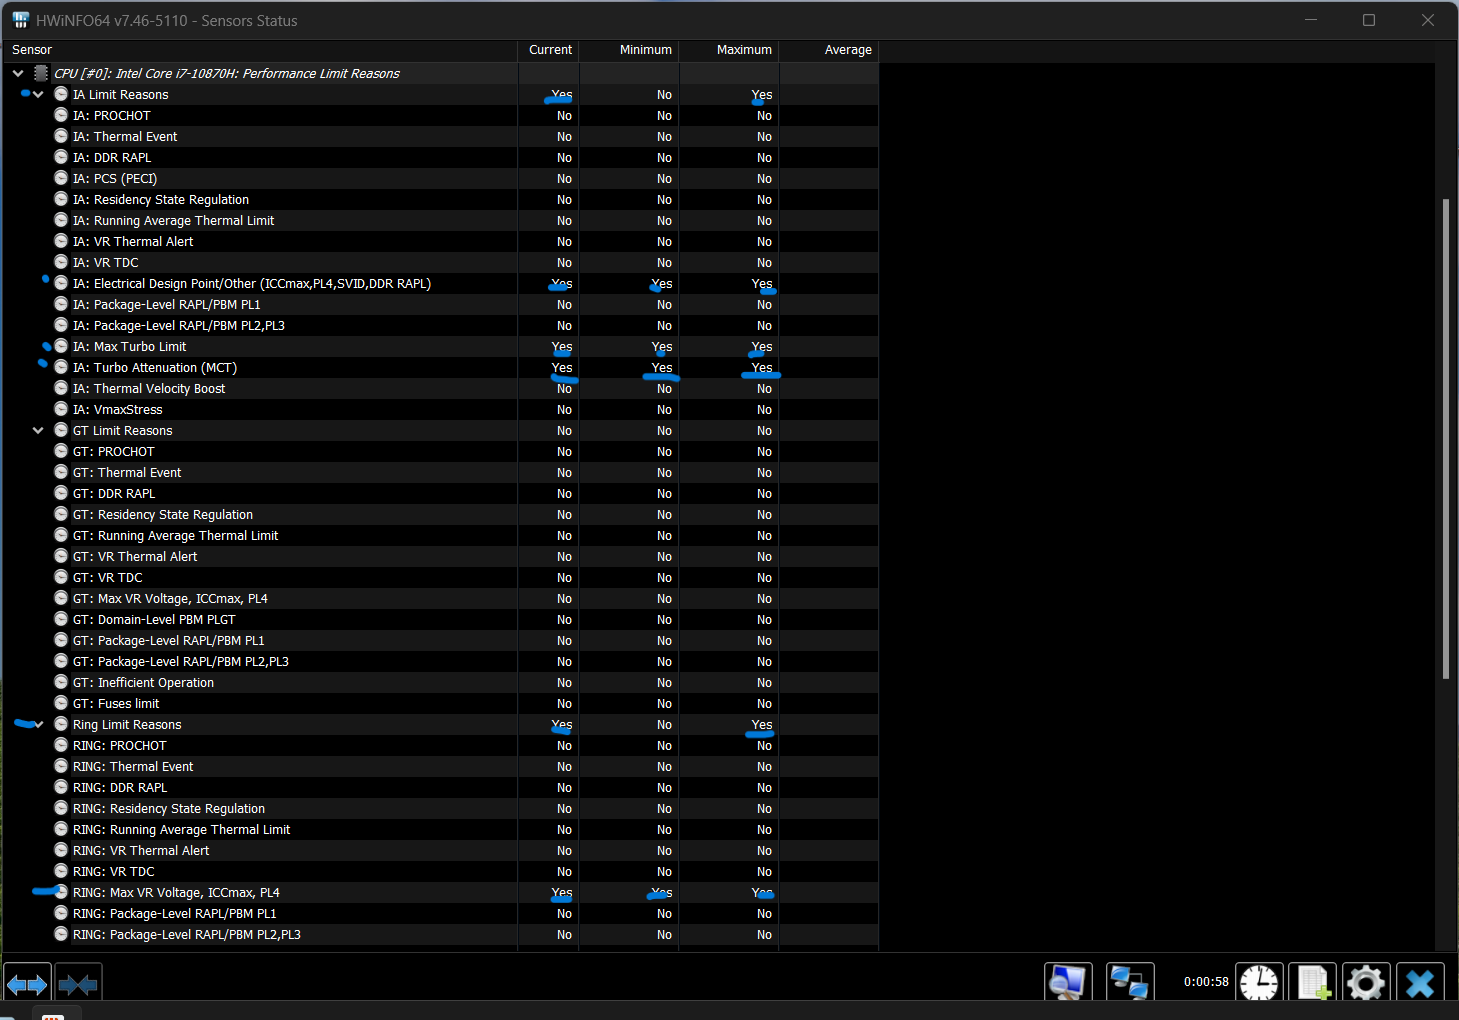This screenshot has height=1020, width=1459.
Task: Collapse the Ring Limit Reasons section
Action: pos(38,724)
